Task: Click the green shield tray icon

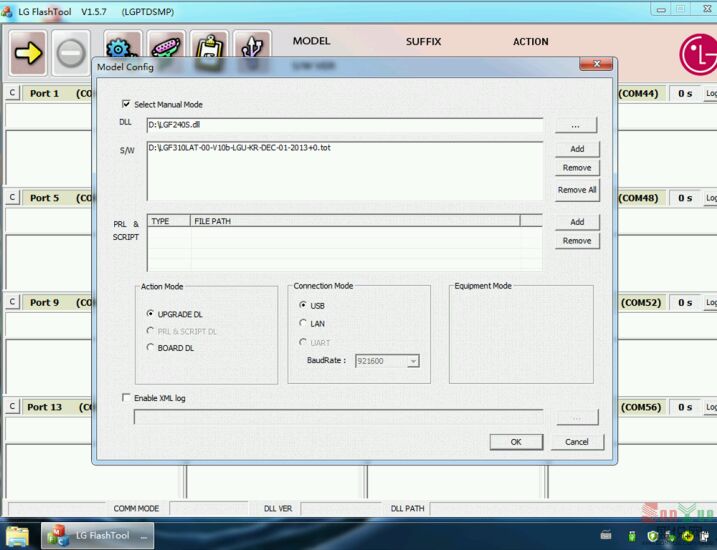Action: (x=653, y=536)
